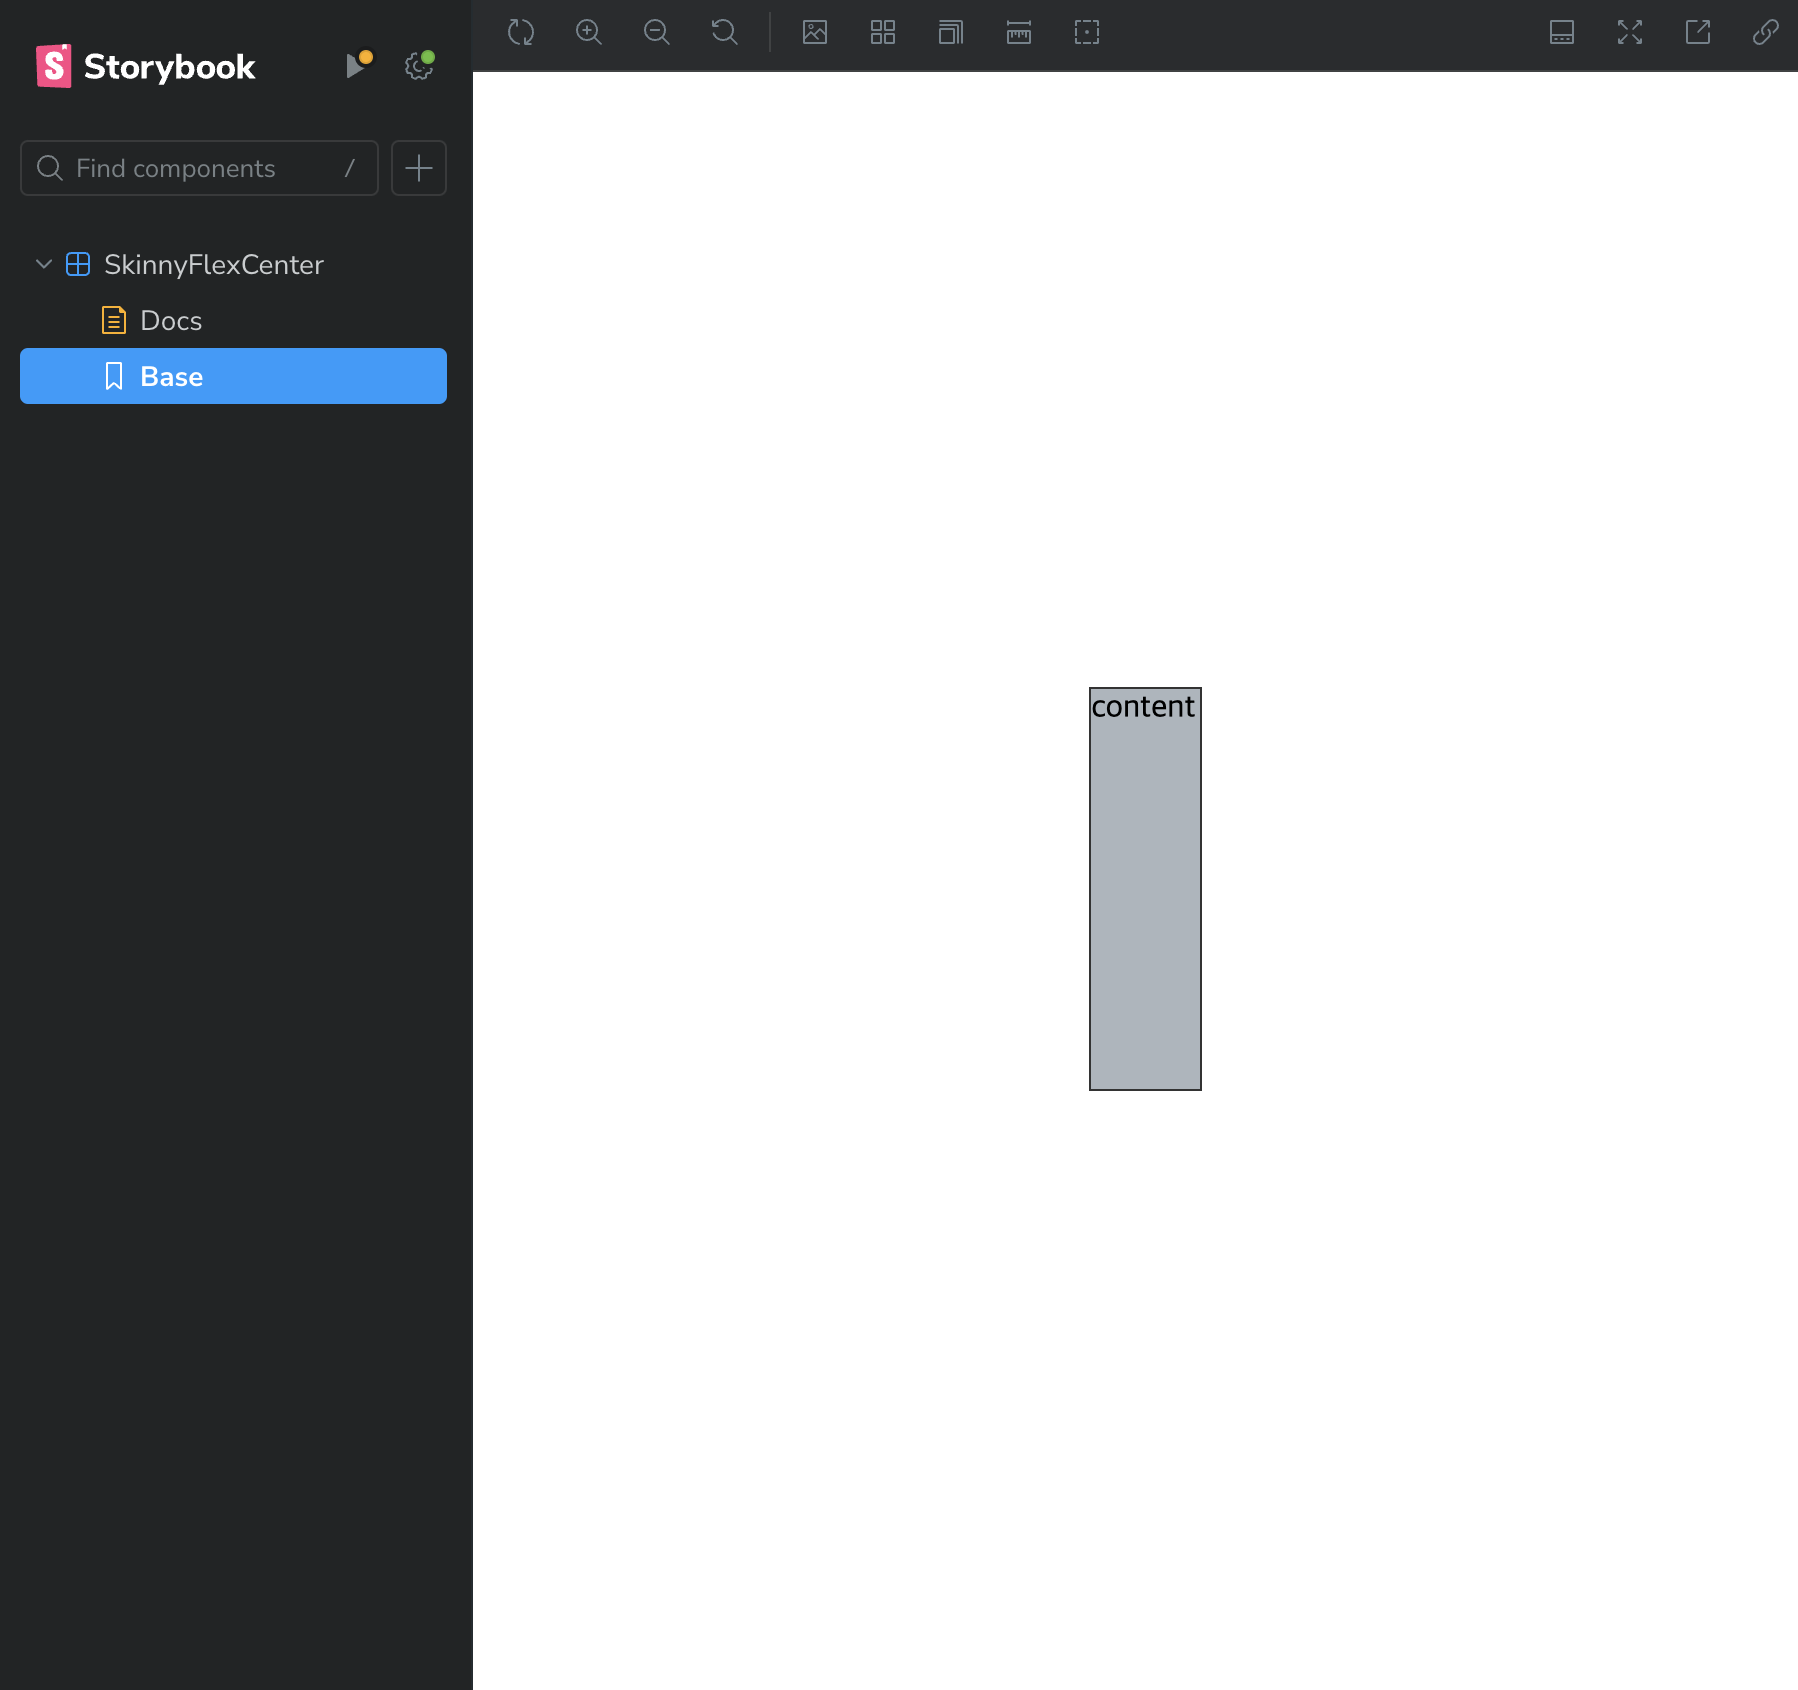Toggle the grid overlay in preview

coord(883,33)
